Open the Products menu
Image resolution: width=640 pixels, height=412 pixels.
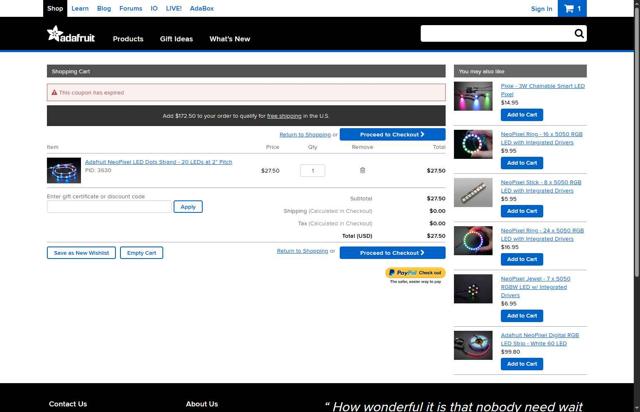pos(128,39)
